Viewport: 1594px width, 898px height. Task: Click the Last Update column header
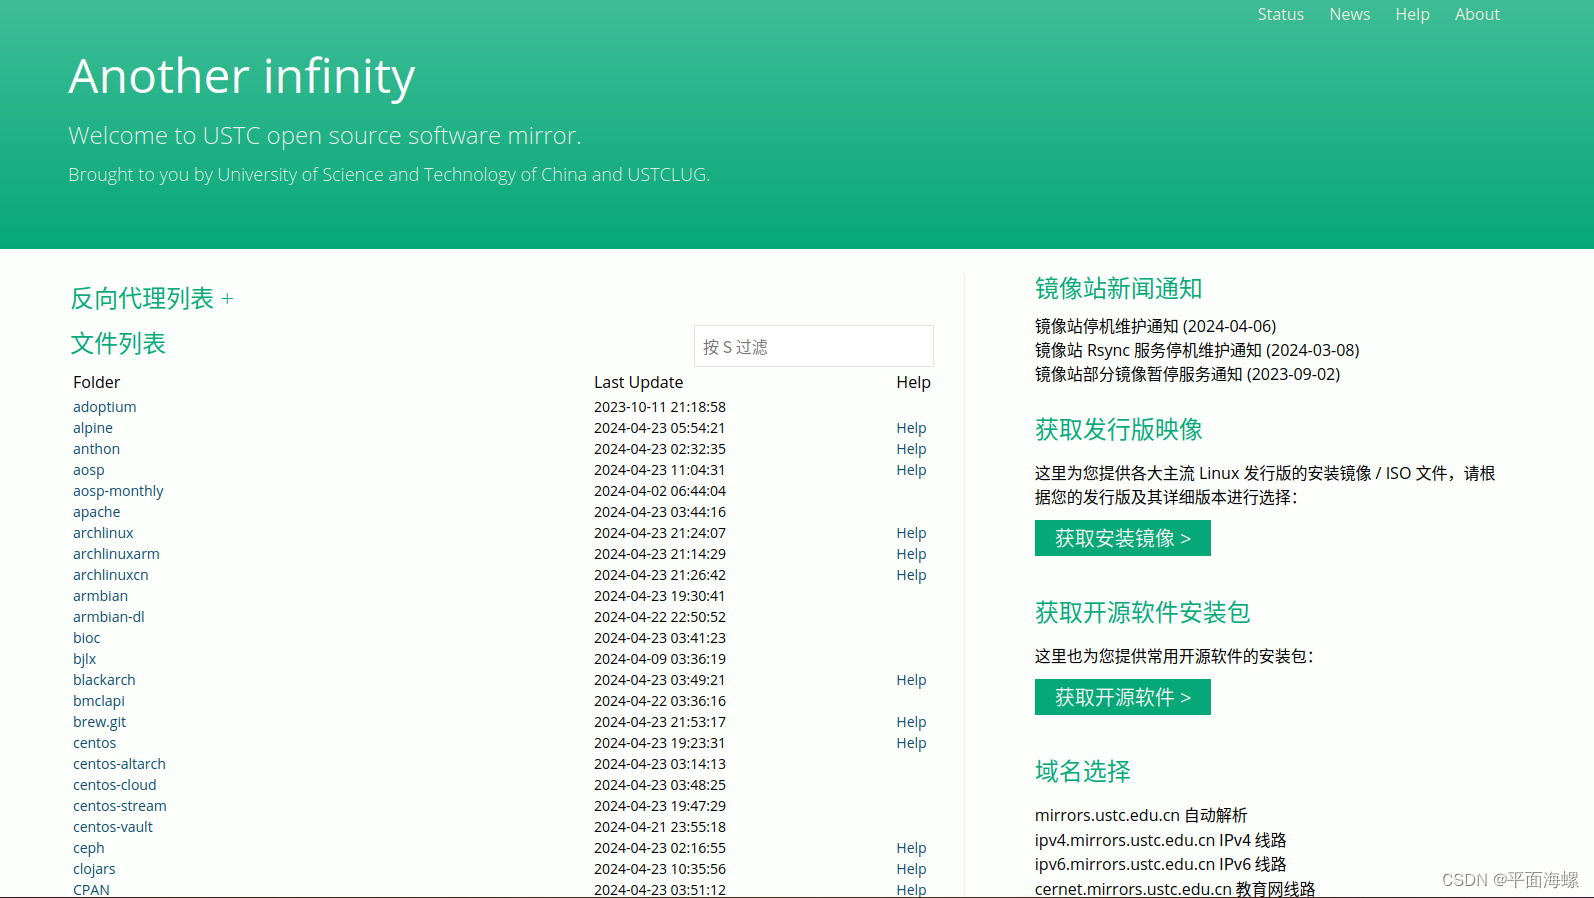click(638, 382)
